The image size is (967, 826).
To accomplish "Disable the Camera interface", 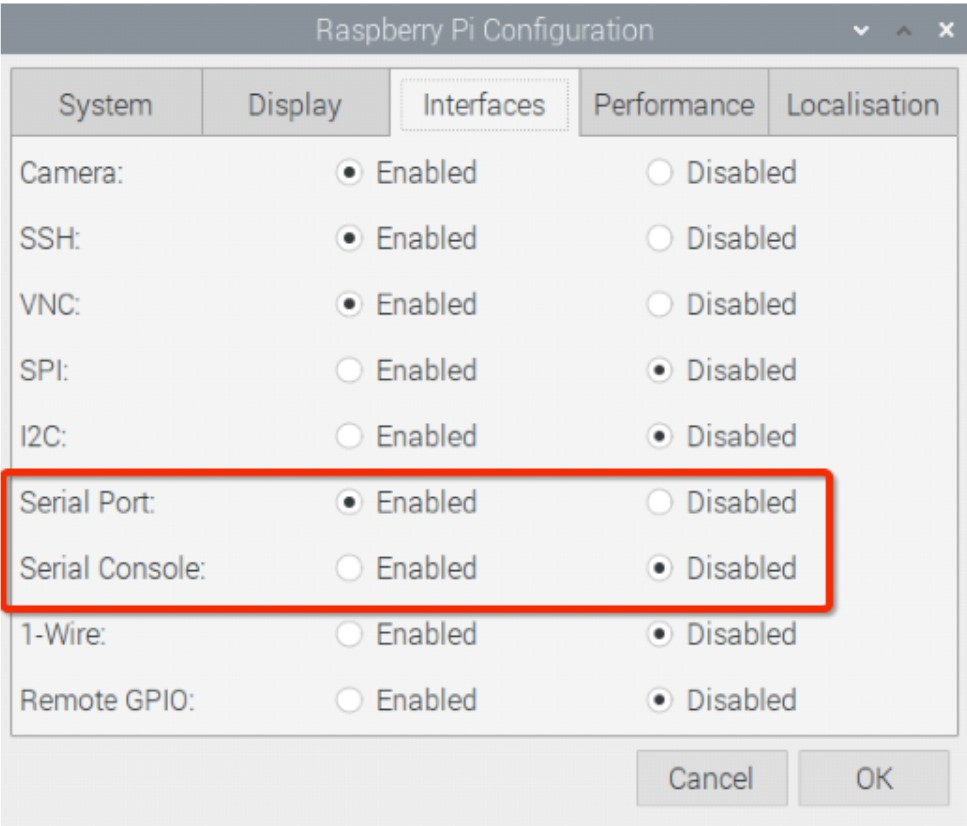I will point(659,172).
